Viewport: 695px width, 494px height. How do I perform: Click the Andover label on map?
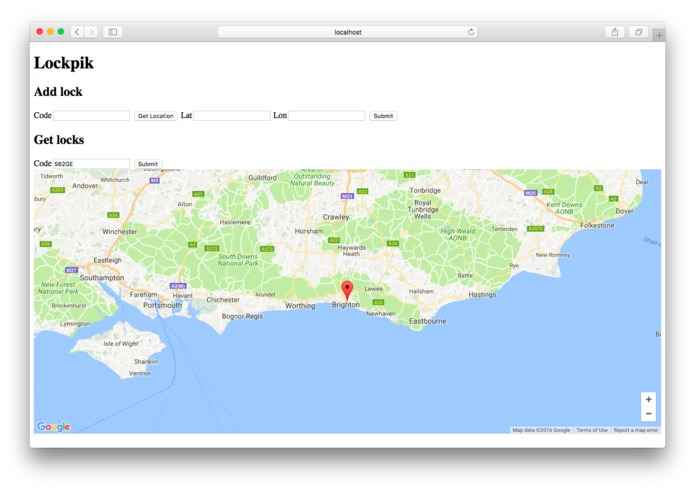[85, 186]
